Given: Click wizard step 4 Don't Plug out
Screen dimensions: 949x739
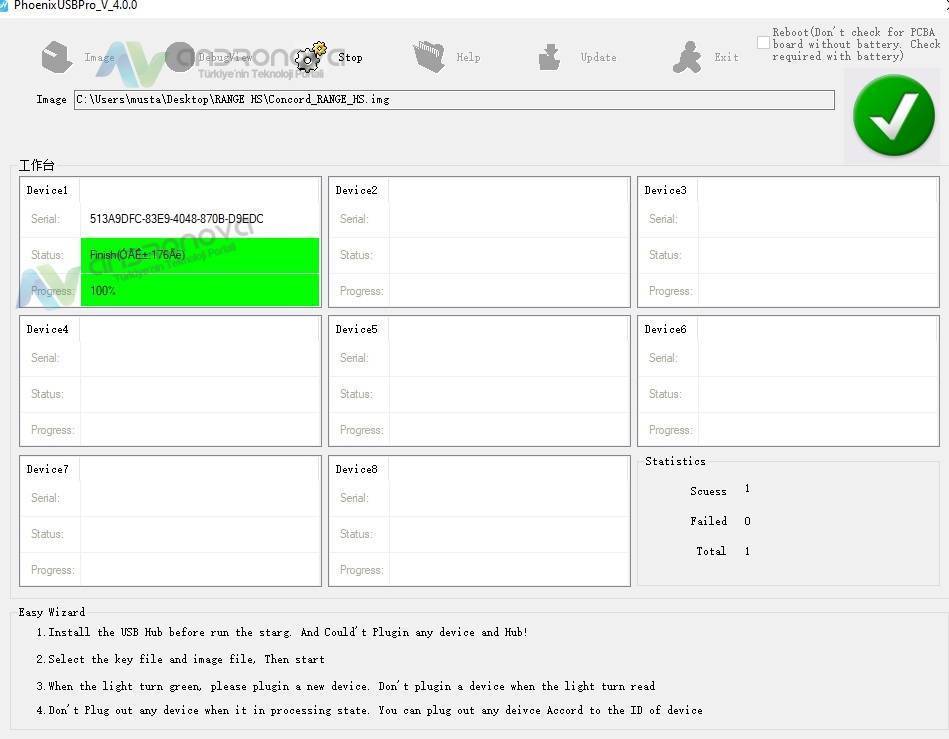Looking at the screenshot, I should coord(369,710).
